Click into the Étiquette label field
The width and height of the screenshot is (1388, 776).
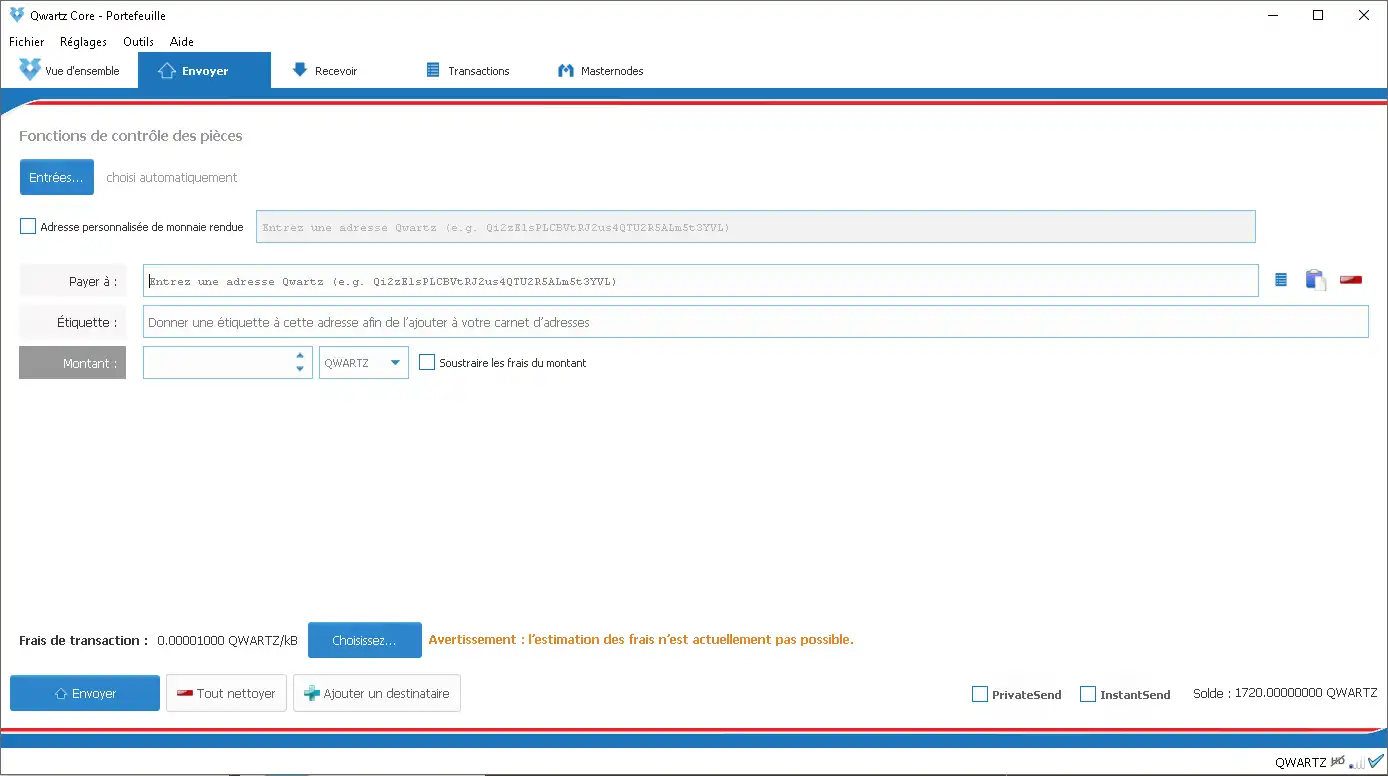point(755,322)
